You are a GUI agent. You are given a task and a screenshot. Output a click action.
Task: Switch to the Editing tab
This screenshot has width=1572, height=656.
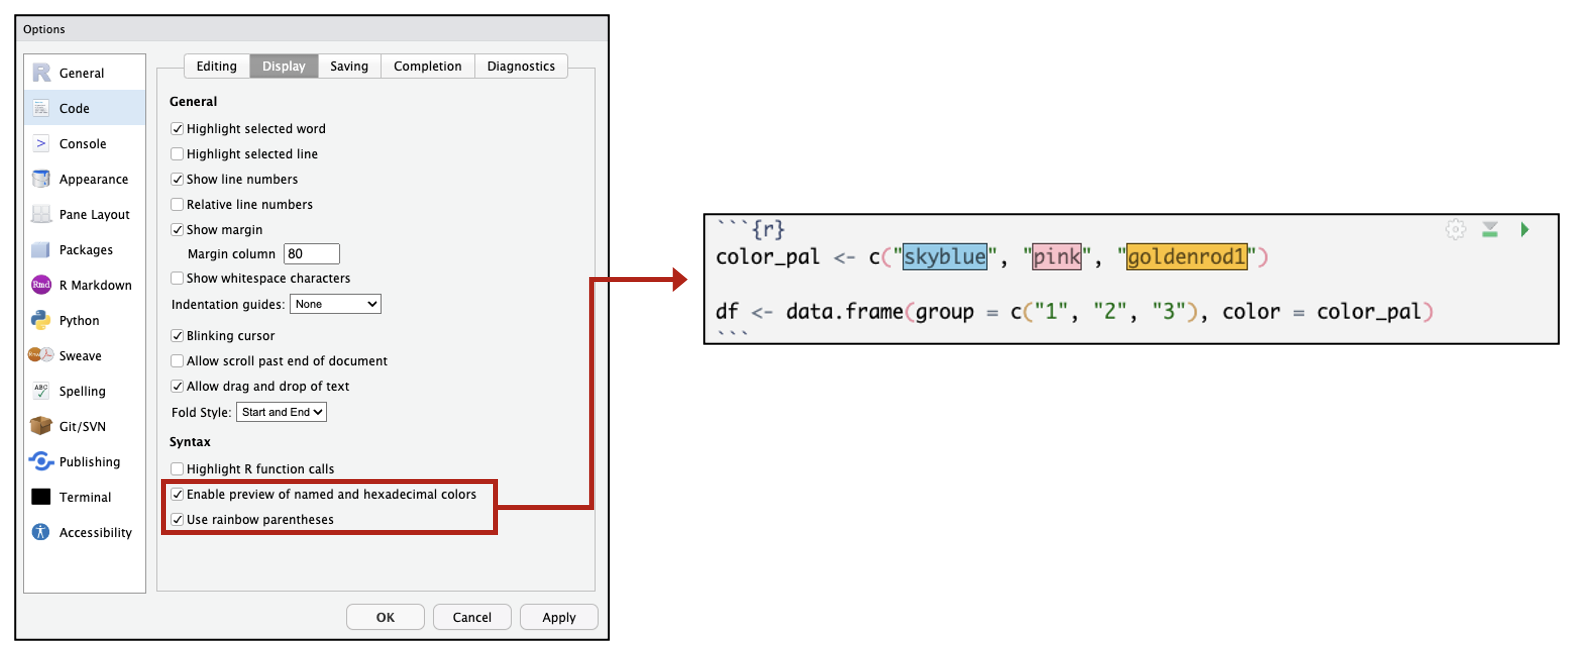[x=216, y=66]
